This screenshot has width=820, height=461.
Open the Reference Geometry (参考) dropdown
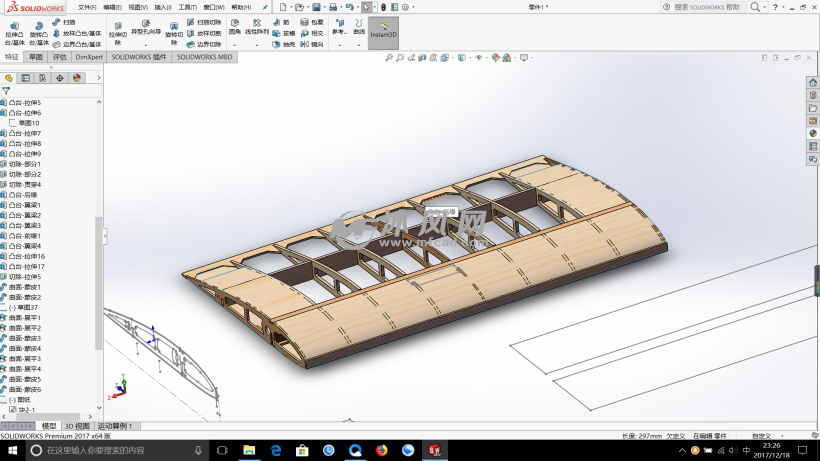(x=340, y=27)
